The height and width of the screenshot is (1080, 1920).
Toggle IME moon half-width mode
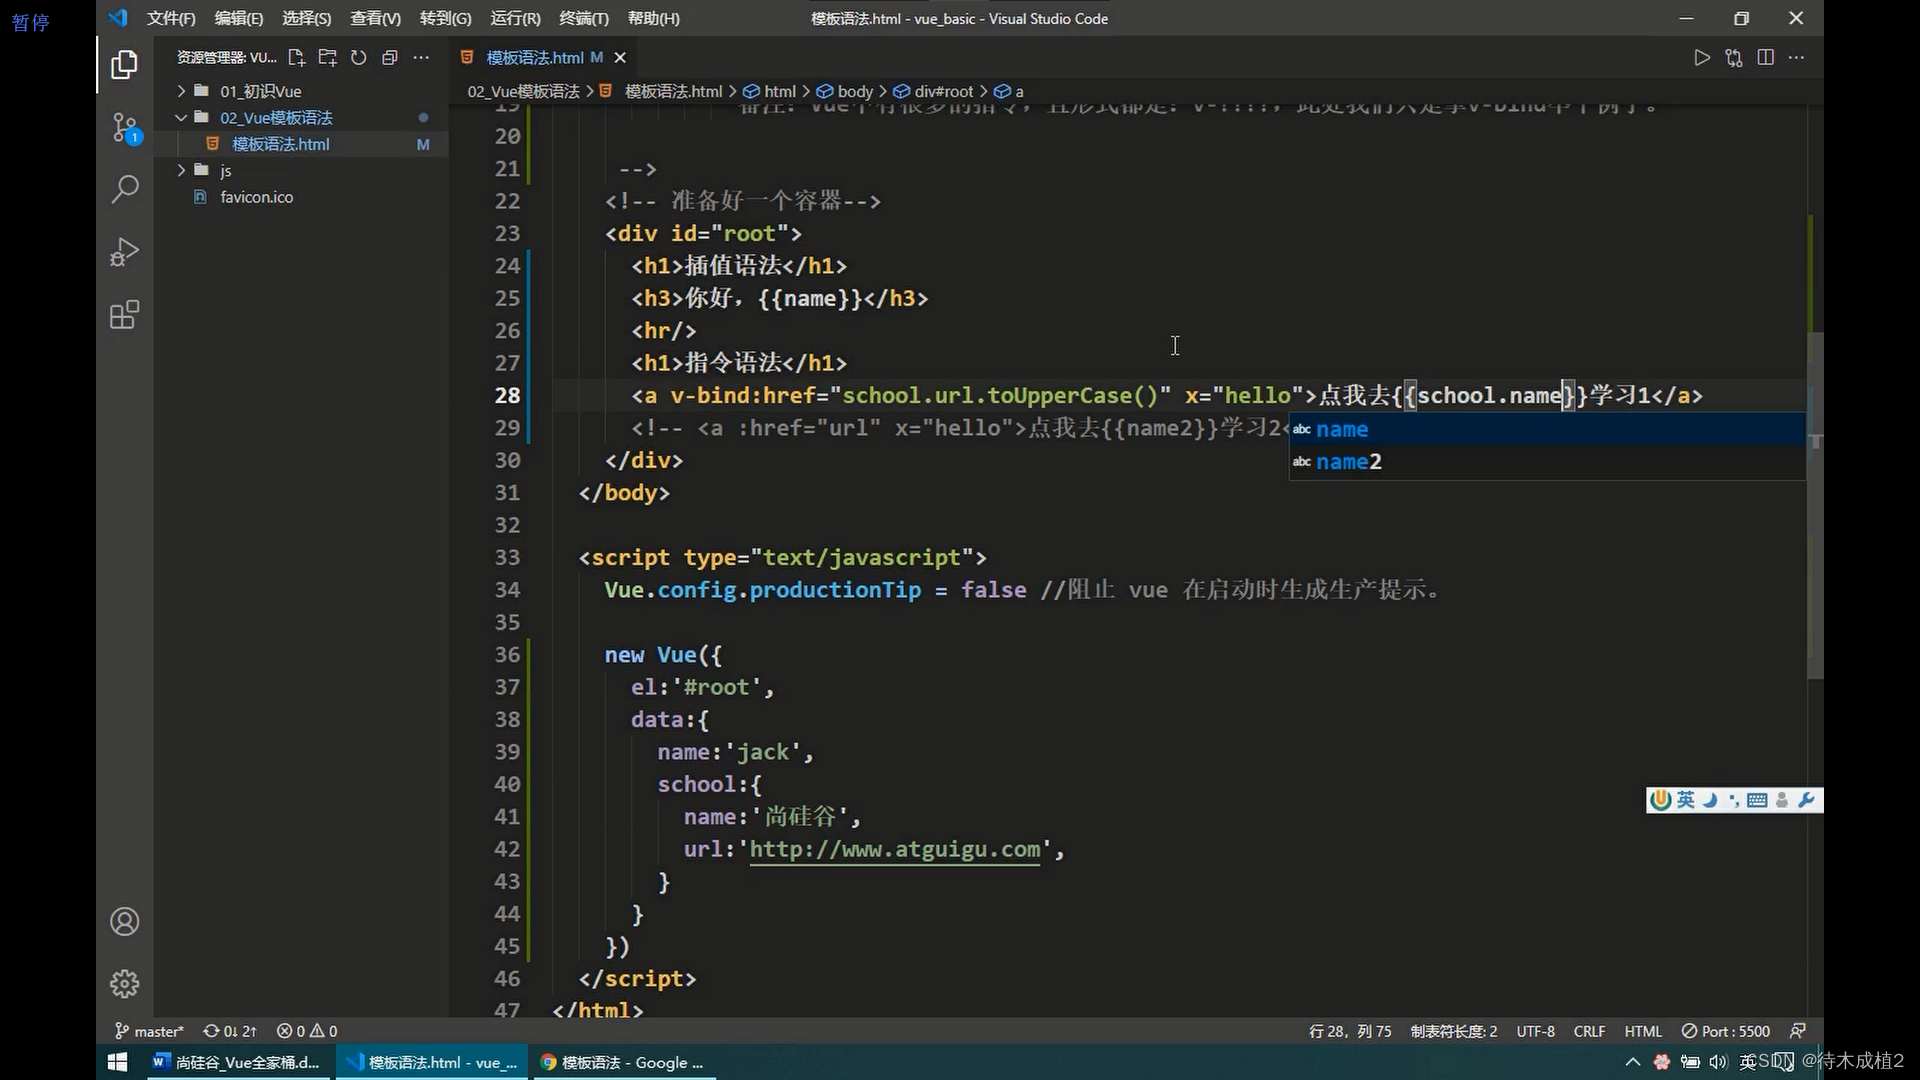point(1710,800)
